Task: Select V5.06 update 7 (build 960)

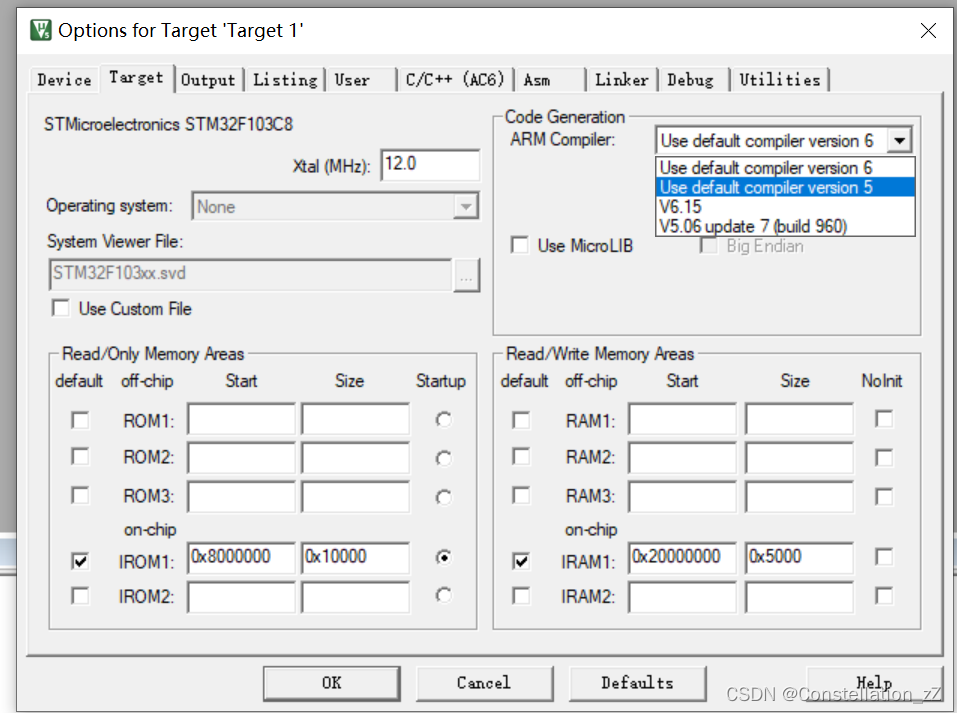Action: (x=785, y=226)
